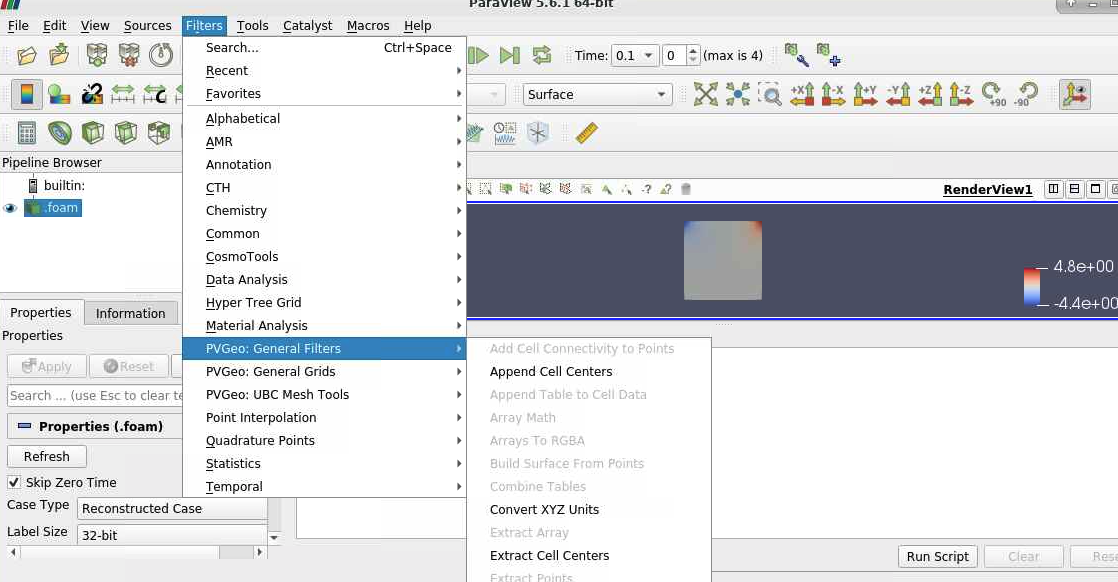
Task: Click the Slice filter cube icon
Action: (x=125, y=133)
